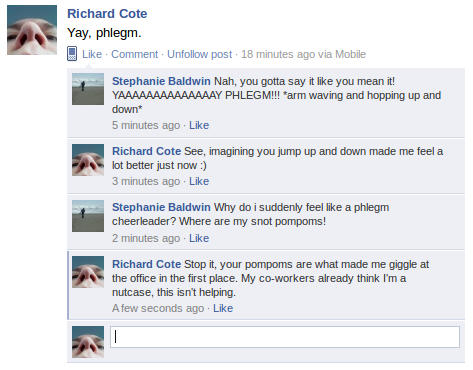Open Stephanie Baldwin's name in cheerleader comment
Image resolution: width=473 pixels, height=370 pixels.
(161, 207)
